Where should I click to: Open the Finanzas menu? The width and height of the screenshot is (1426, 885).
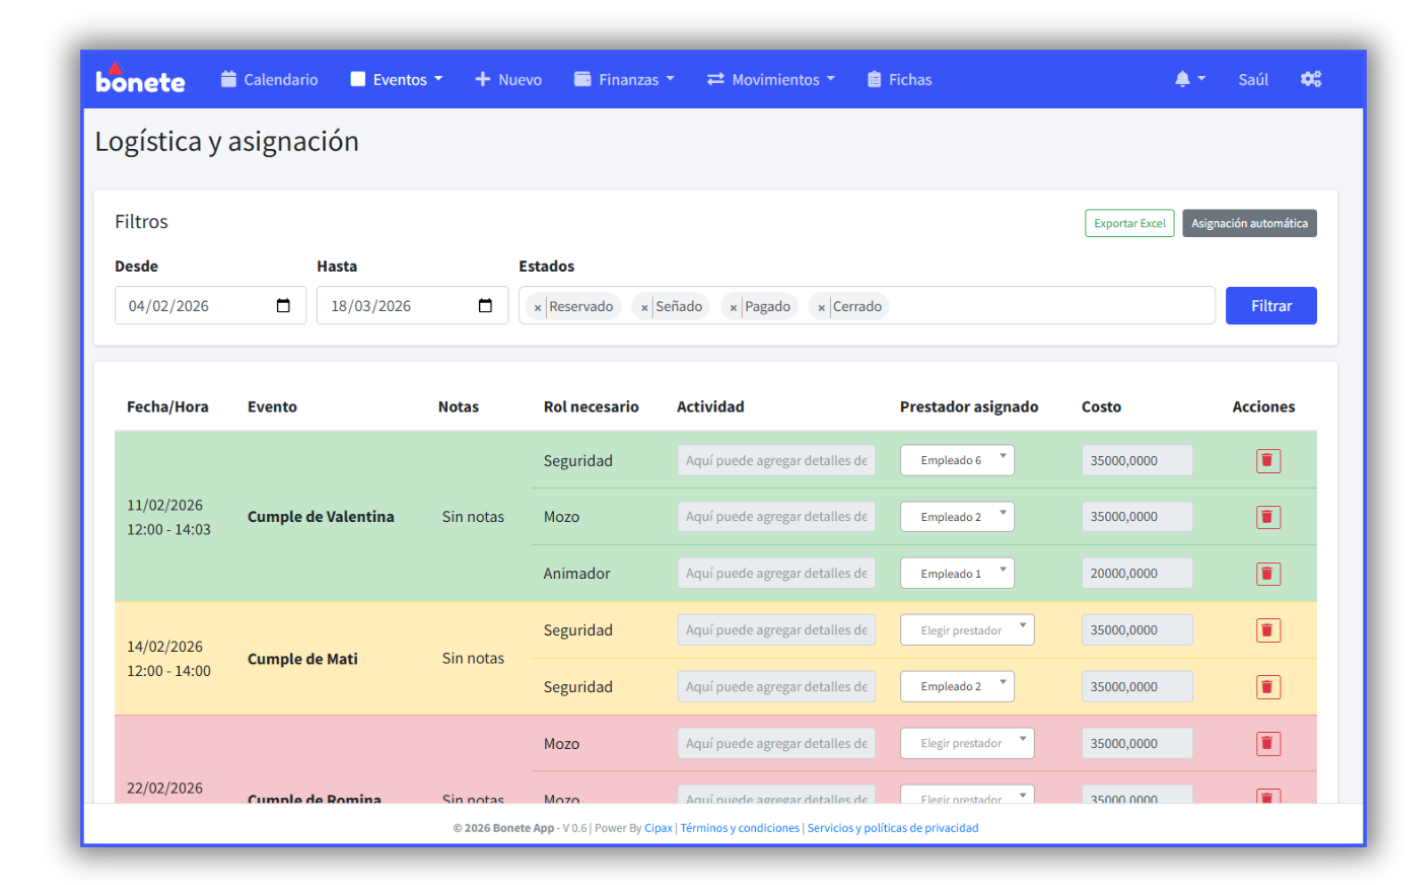[625, 80]
